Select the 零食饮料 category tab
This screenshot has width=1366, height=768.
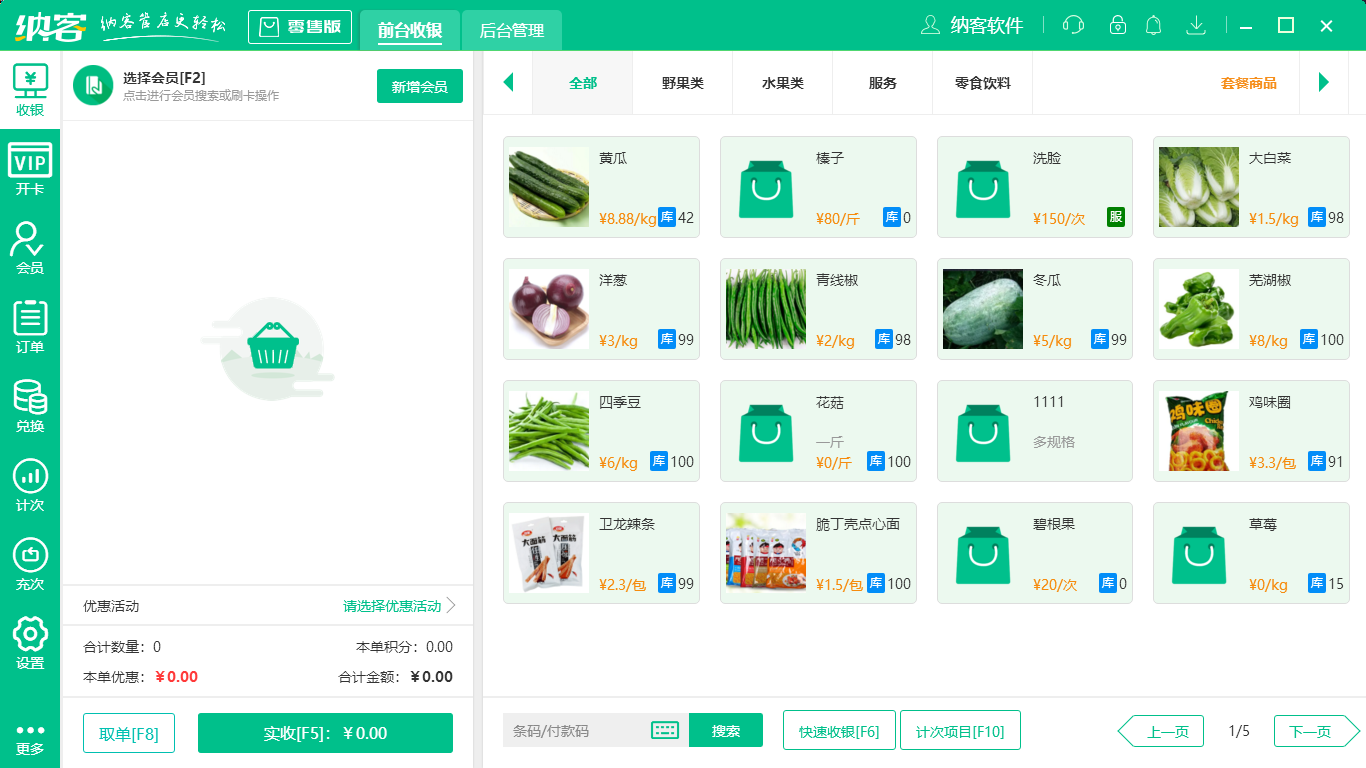pos(983,83)
